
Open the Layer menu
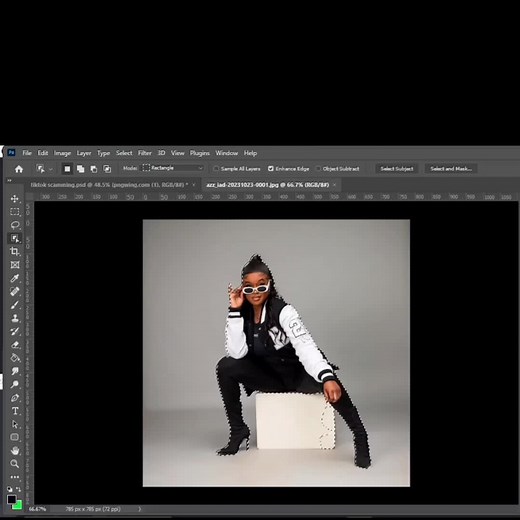[84, 153]
